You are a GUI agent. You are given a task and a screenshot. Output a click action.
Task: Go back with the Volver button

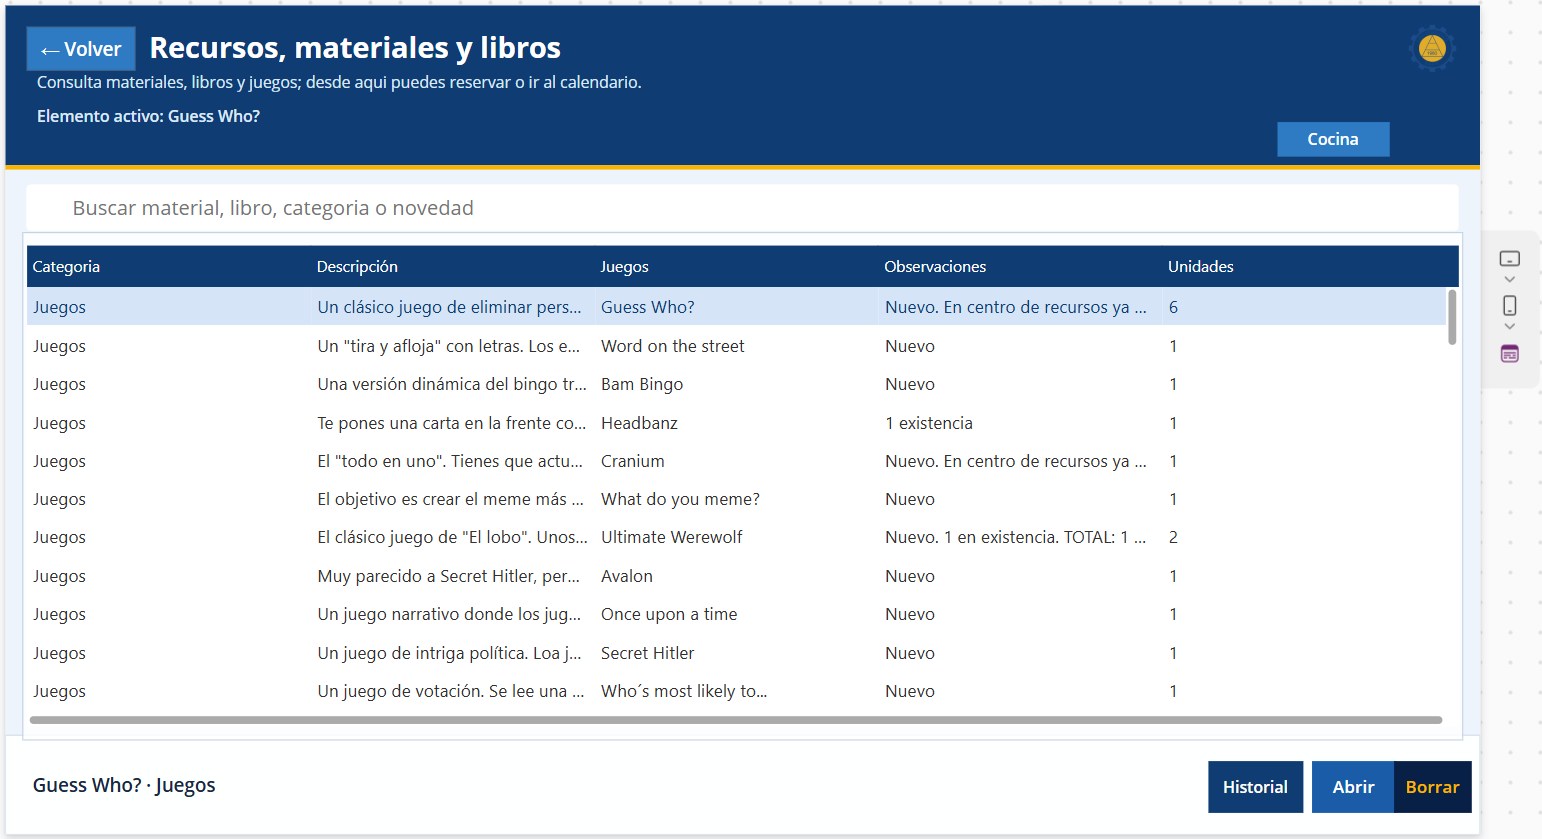[x=81, y=49]
